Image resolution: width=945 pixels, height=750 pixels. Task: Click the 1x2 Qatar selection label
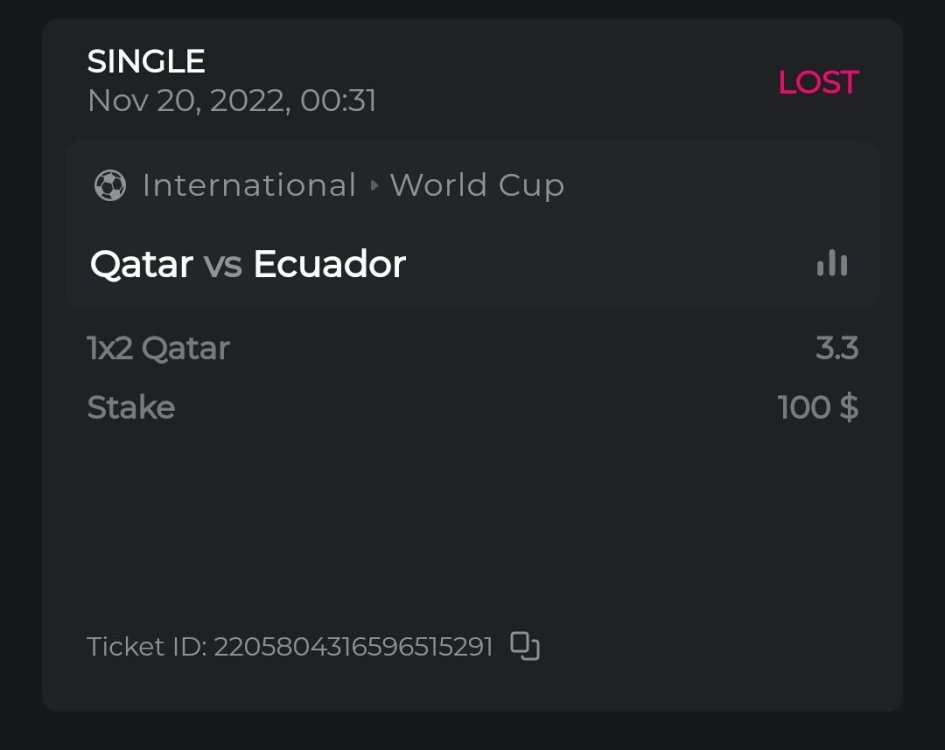pyautogui.click(x=158, y=348)
